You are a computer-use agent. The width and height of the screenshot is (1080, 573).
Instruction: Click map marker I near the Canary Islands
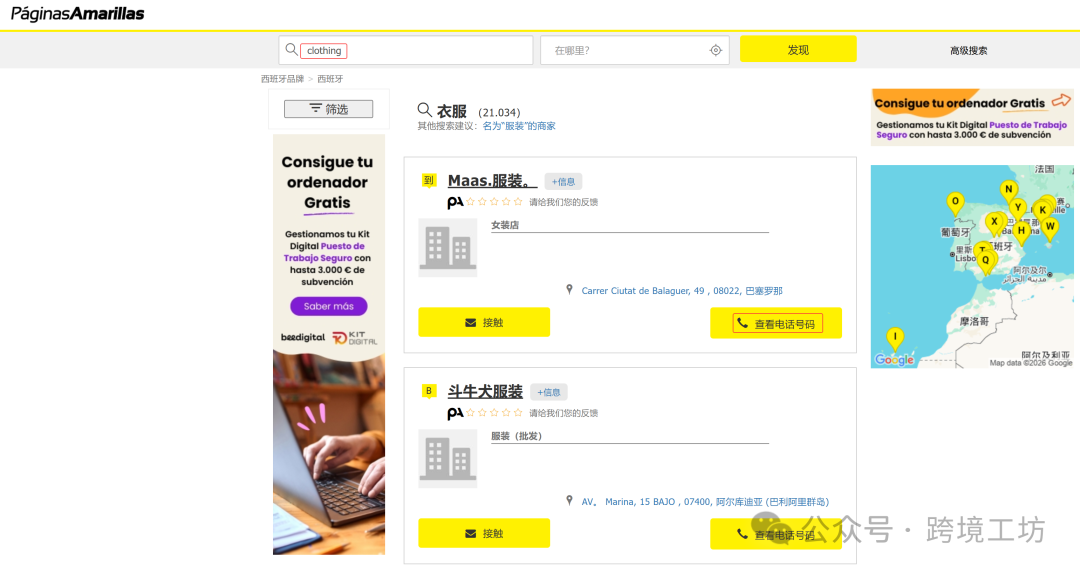(895, 338)
